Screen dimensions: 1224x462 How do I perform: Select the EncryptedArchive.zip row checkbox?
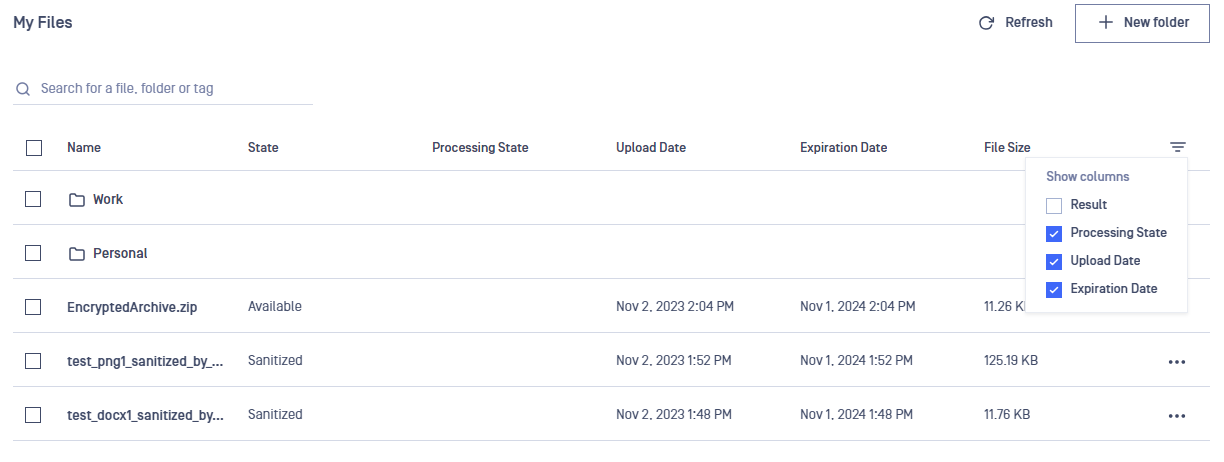click(x=33, y=306)
